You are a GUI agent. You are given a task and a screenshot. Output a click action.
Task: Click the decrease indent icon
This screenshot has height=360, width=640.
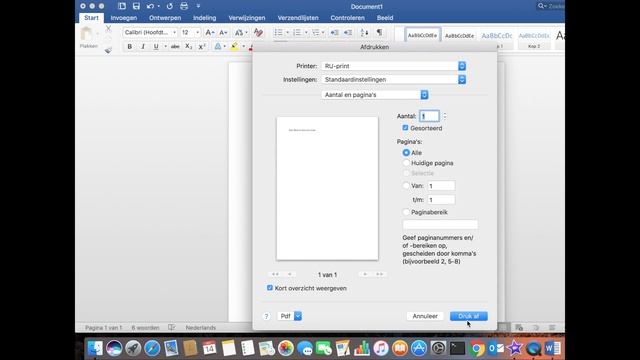334,32
